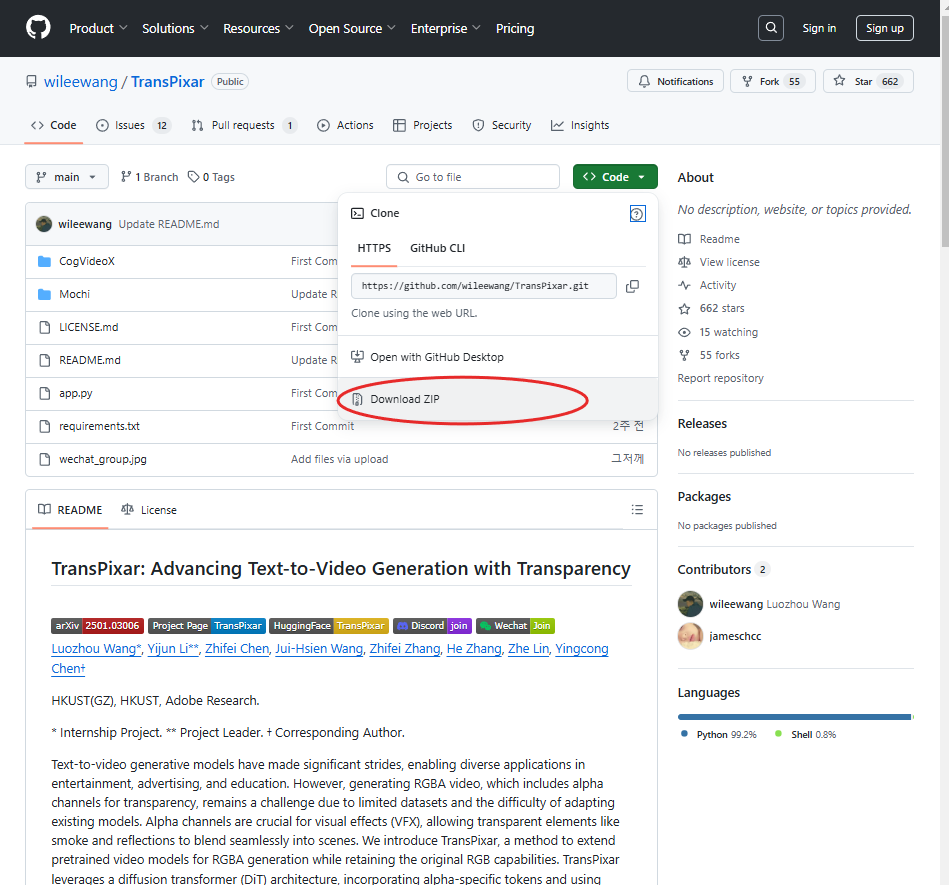This screenshot has height=885, width=949.
Task: View 15 watching link
Action: (x=718, y=332)
